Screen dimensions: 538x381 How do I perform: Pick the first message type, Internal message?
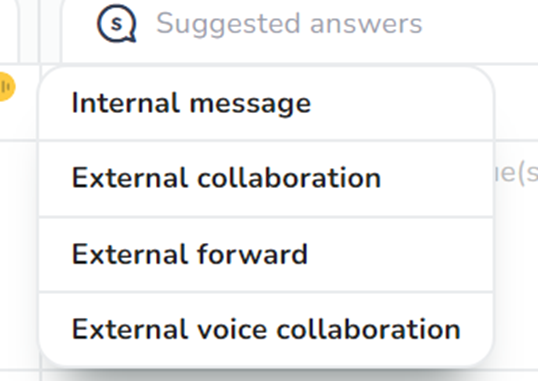(x=266, y=103)
